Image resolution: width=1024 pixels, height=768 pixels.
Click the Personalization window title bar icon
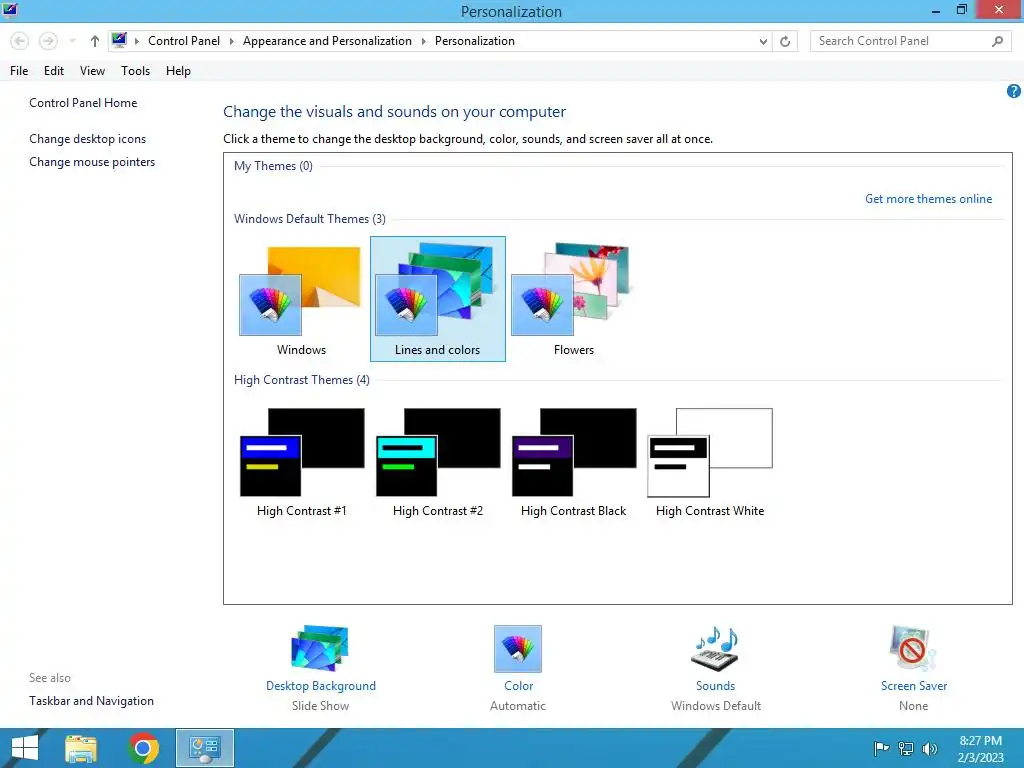coord(10,10)
